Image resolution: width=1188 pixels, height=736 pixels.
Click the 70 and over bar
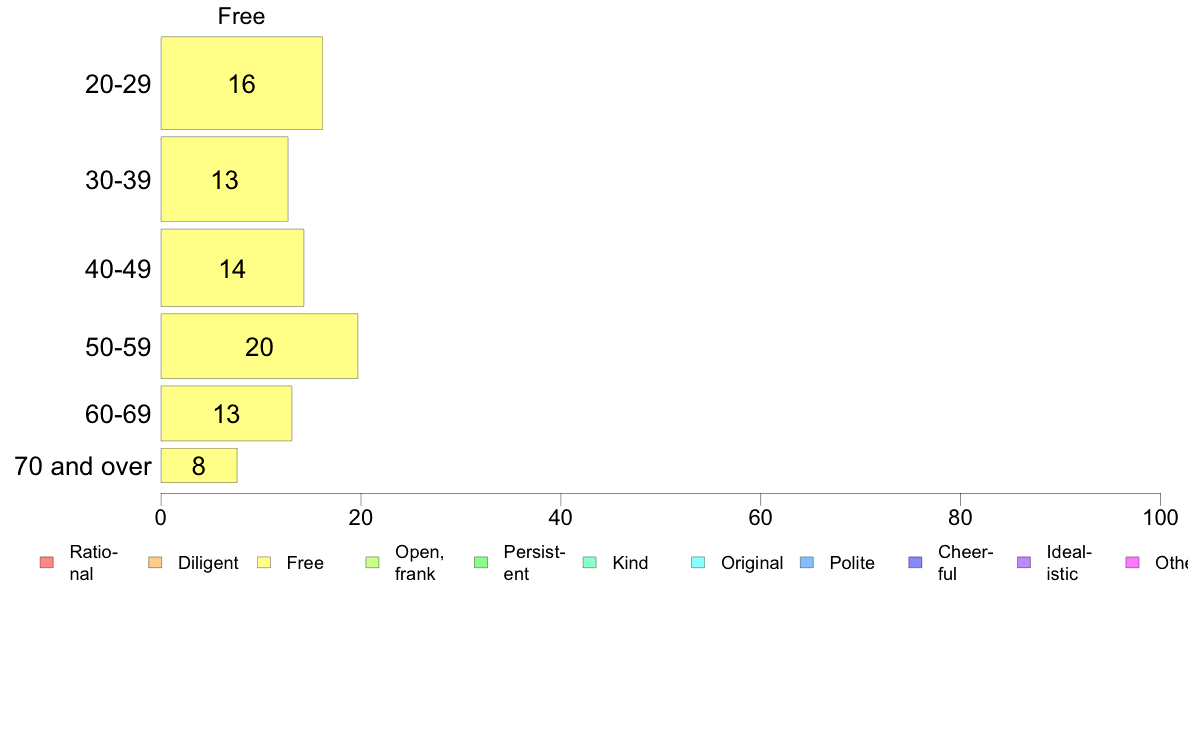[x=199, y=465]
